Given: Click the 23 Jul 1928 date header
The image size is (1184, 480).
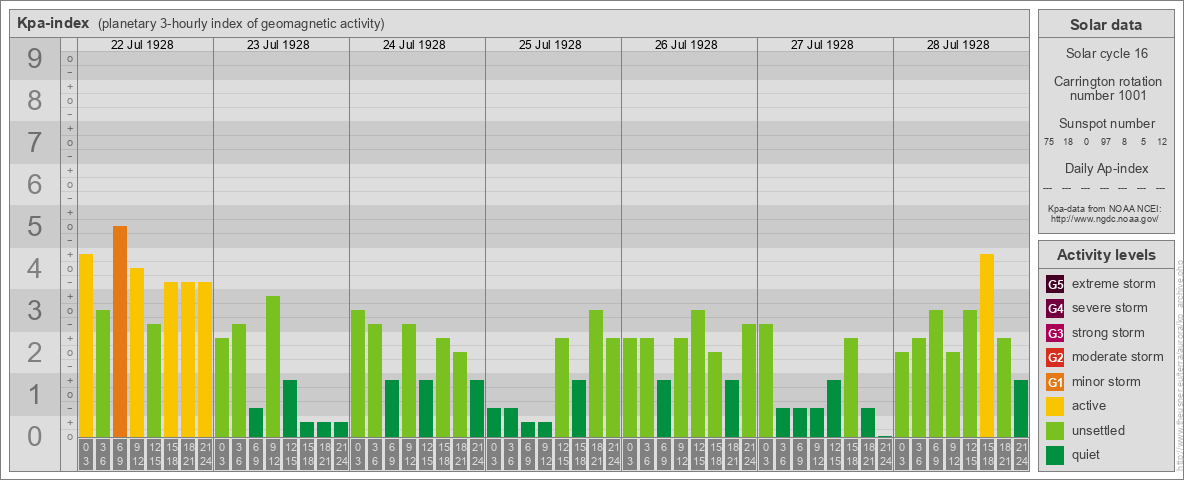Looking at the screenshot, I should click(278, 45).
